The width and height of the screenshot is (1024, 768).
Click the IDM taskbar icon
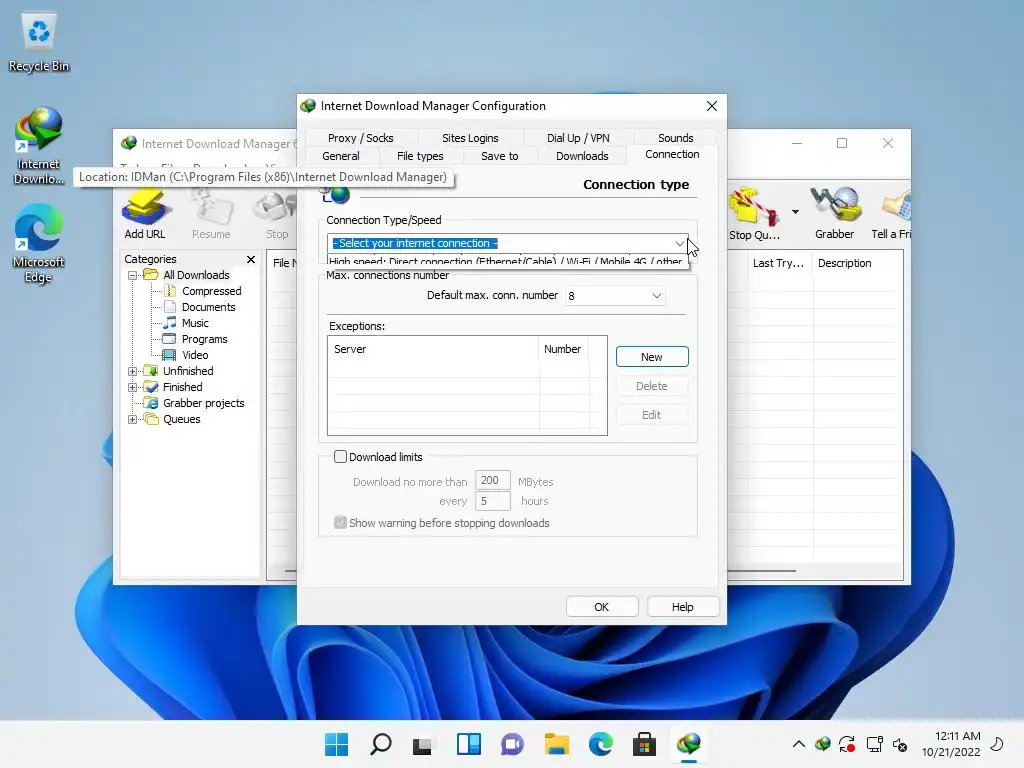pyautogui.click(x=688, y=744)
